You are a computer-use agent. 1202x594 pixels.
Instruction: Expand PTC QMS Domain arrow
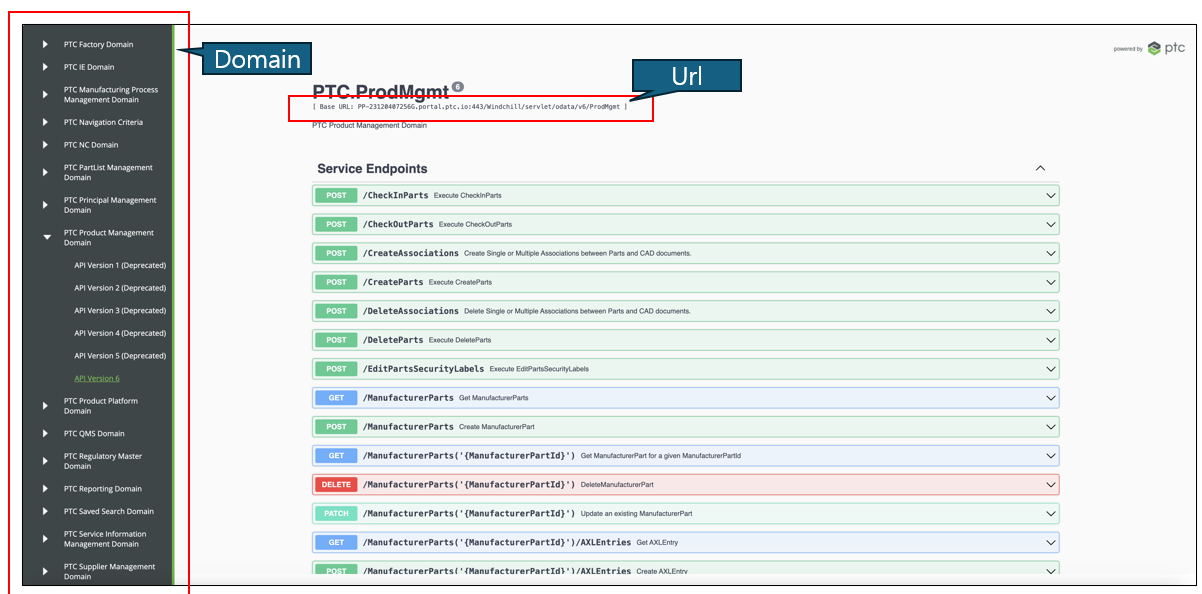[x=45, y=434]
